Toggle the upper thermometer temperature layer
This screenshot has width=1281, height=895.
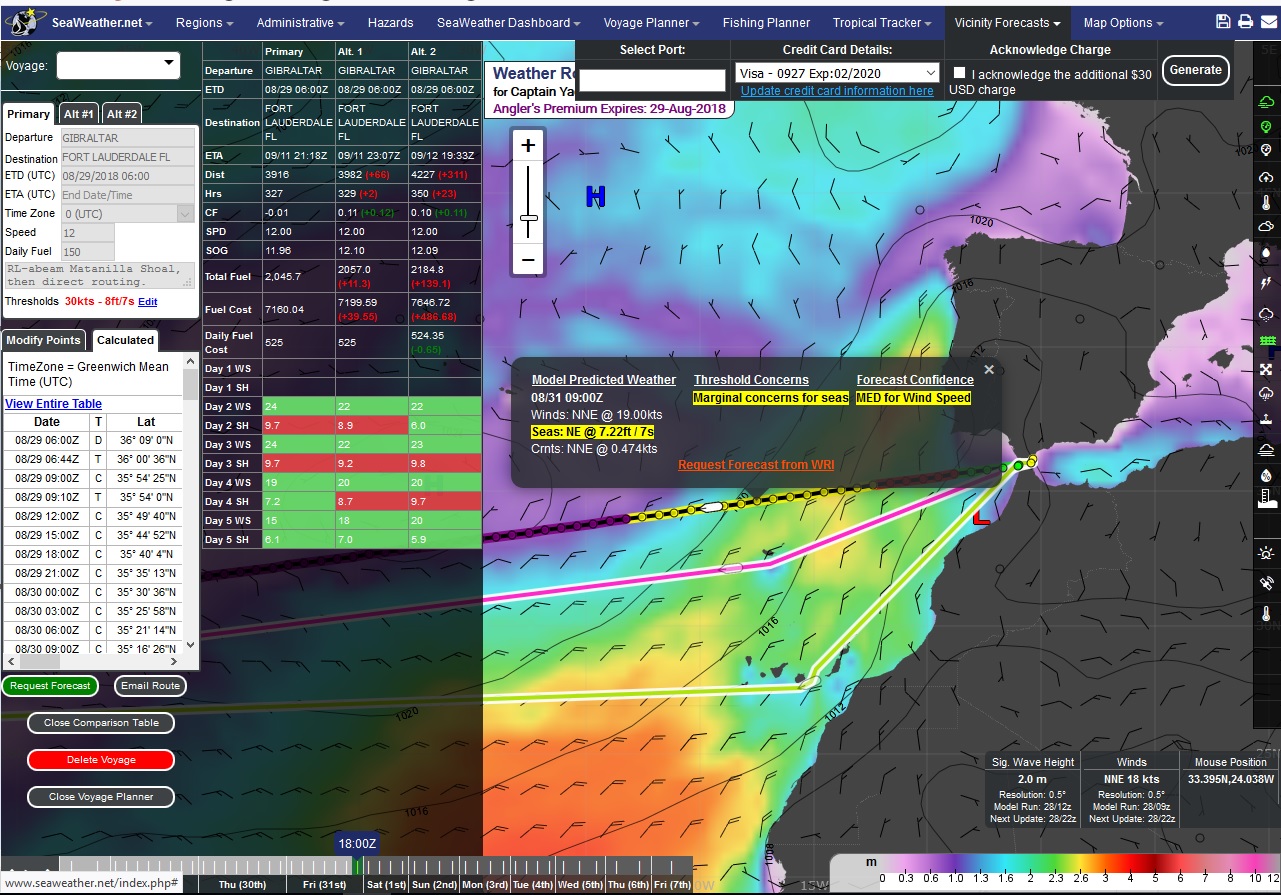(x=1266, y=203)
